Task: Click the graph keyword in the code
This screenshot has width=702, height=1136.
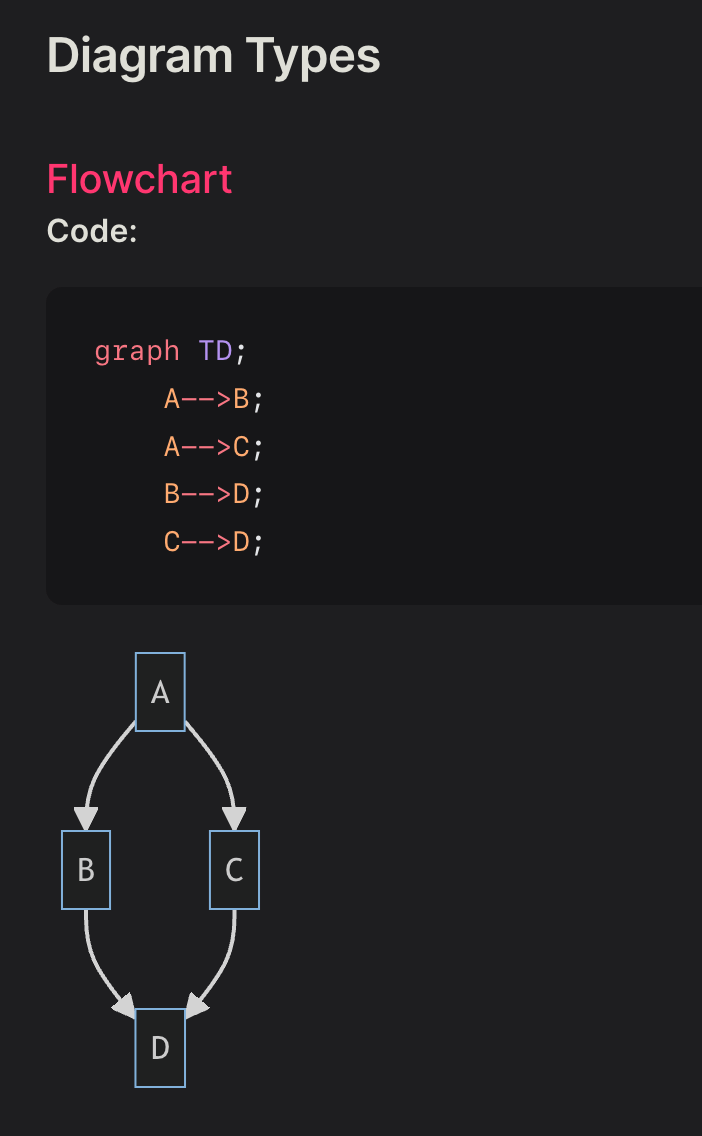Action: (x=137, y=352)
